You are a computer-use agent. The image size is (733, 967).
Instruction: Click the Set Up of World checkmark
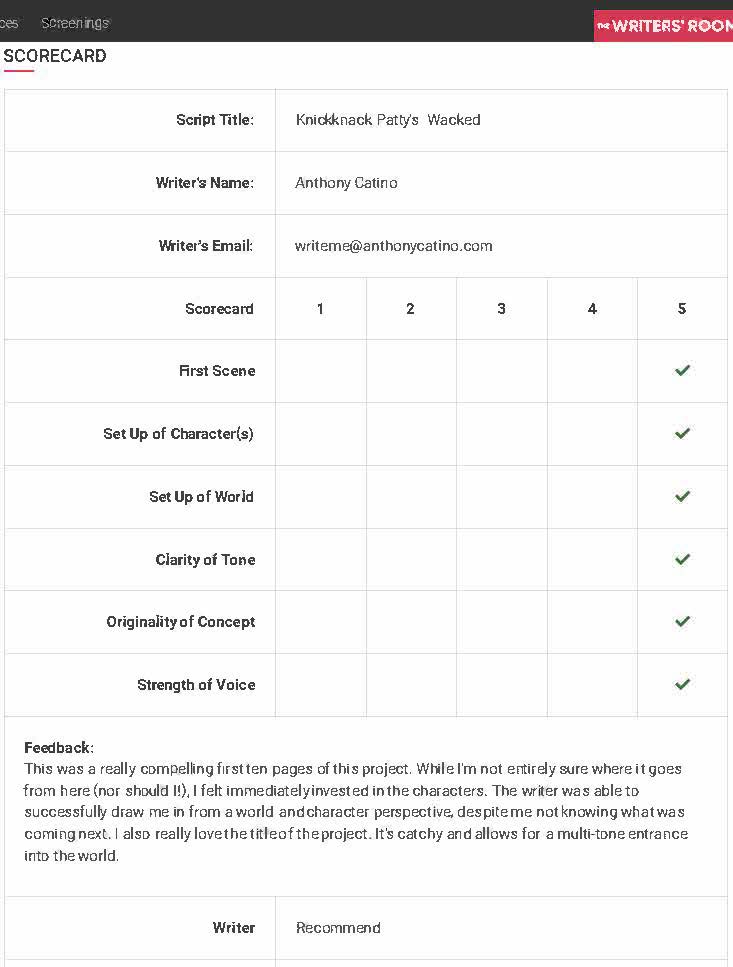pyautogui.click(x=682, y=497)
